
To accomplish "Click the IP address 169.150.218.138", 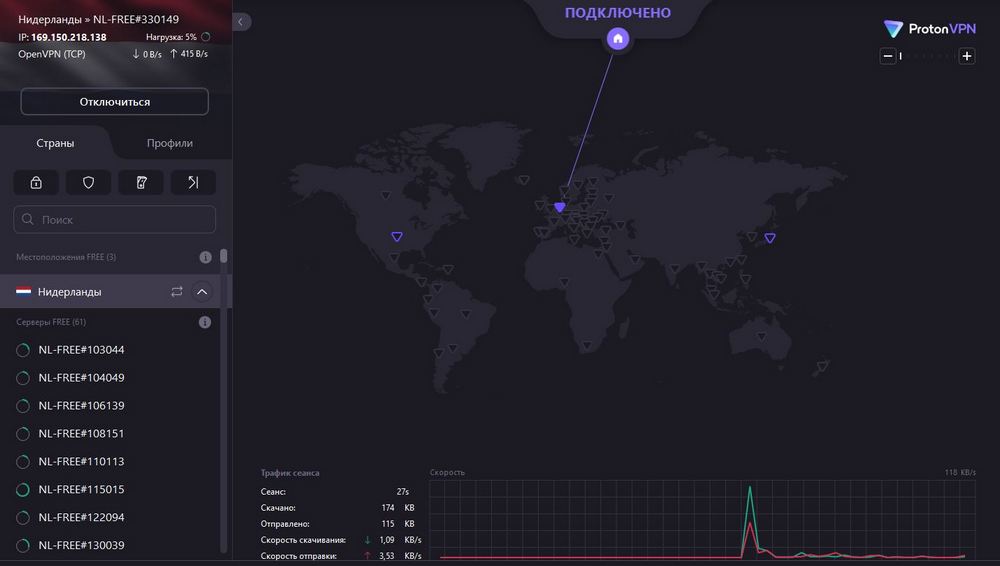I will coord(69,37).
